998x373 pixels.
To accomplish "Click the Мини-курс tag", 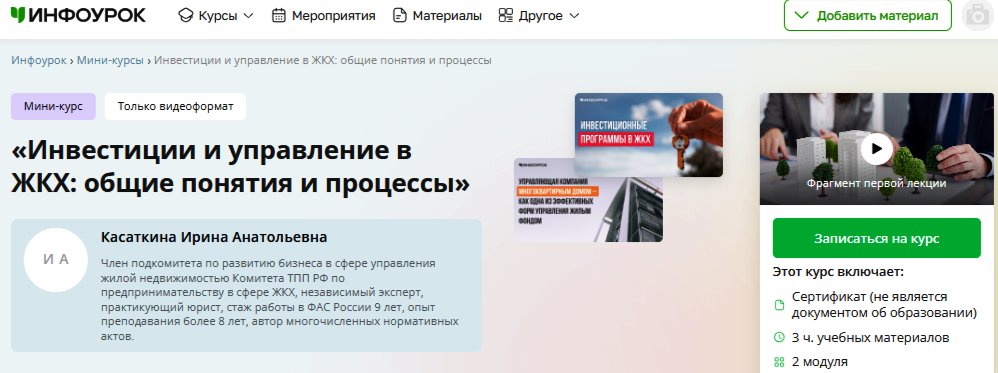I will 53,106.
